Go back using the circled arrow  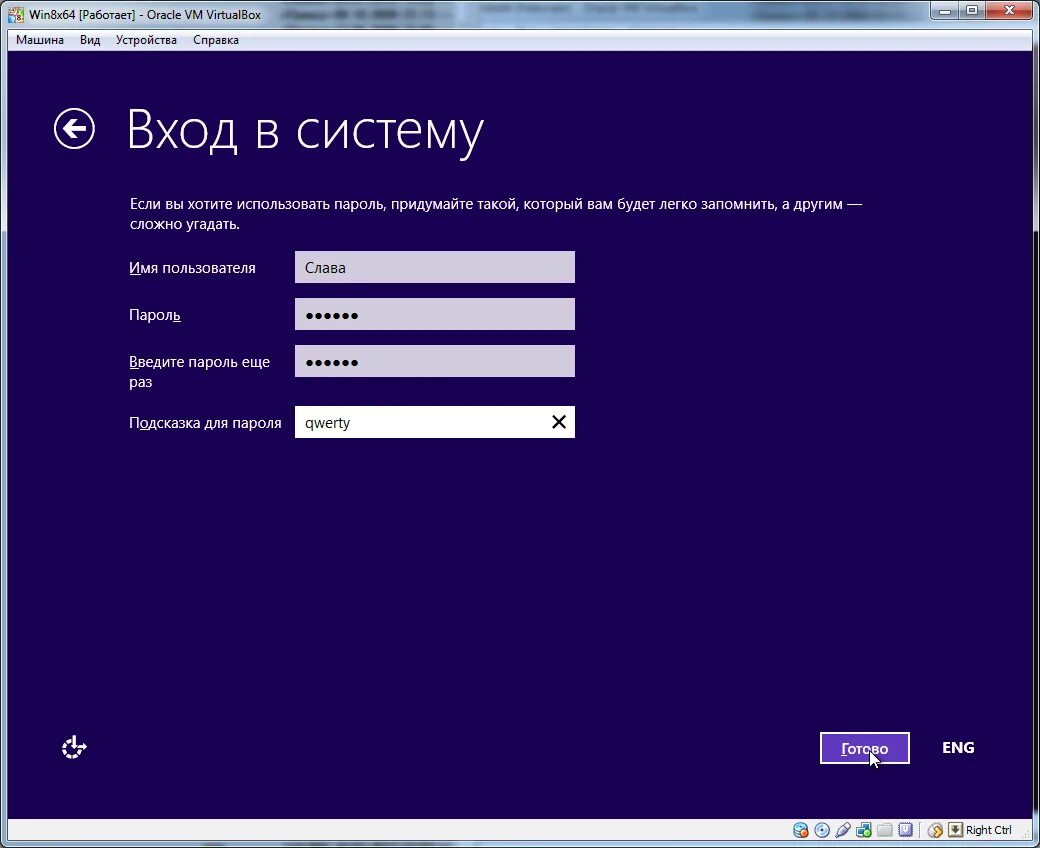coord(74,129)
